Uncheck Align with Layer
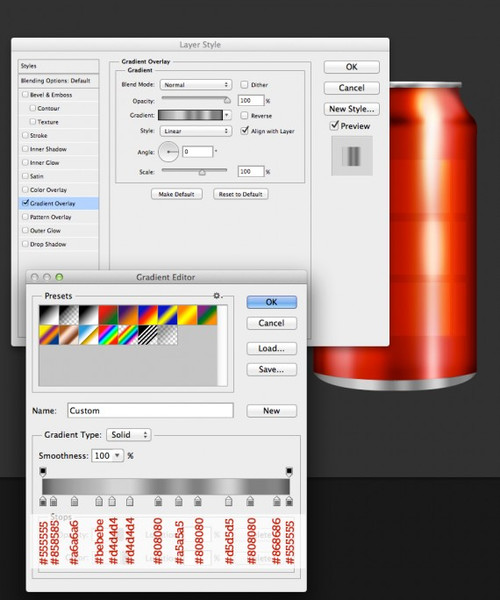 point(244,130)
